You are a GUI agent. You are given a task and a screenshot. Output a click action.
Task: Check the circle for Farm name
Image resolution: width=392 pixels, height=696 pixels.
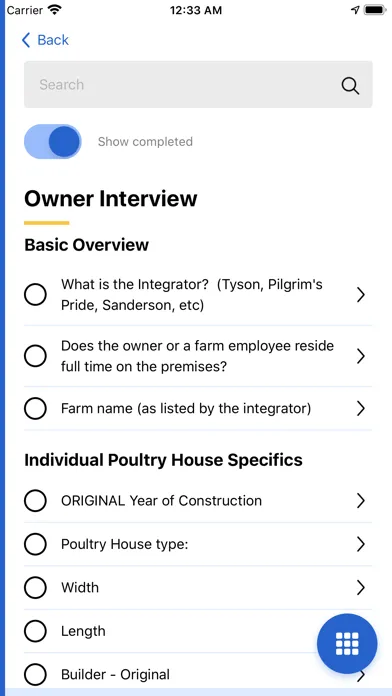click(x=35, y=408)
